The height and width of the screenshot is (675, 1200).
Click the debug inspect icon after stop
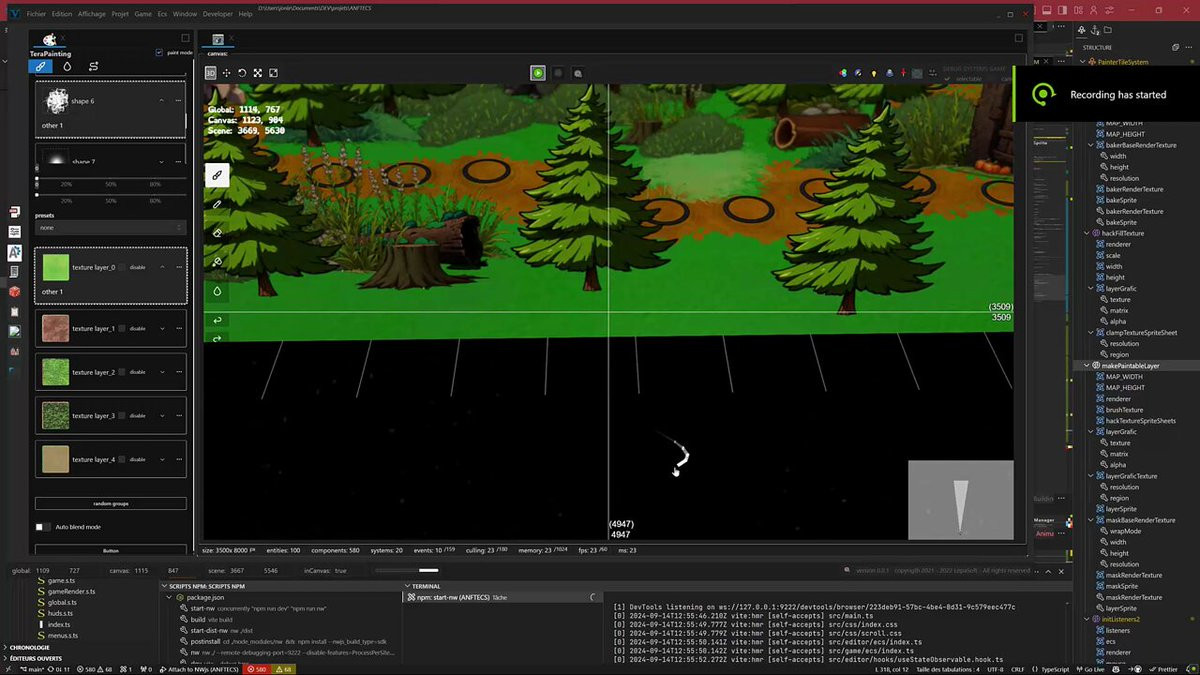tap(577, 73)
